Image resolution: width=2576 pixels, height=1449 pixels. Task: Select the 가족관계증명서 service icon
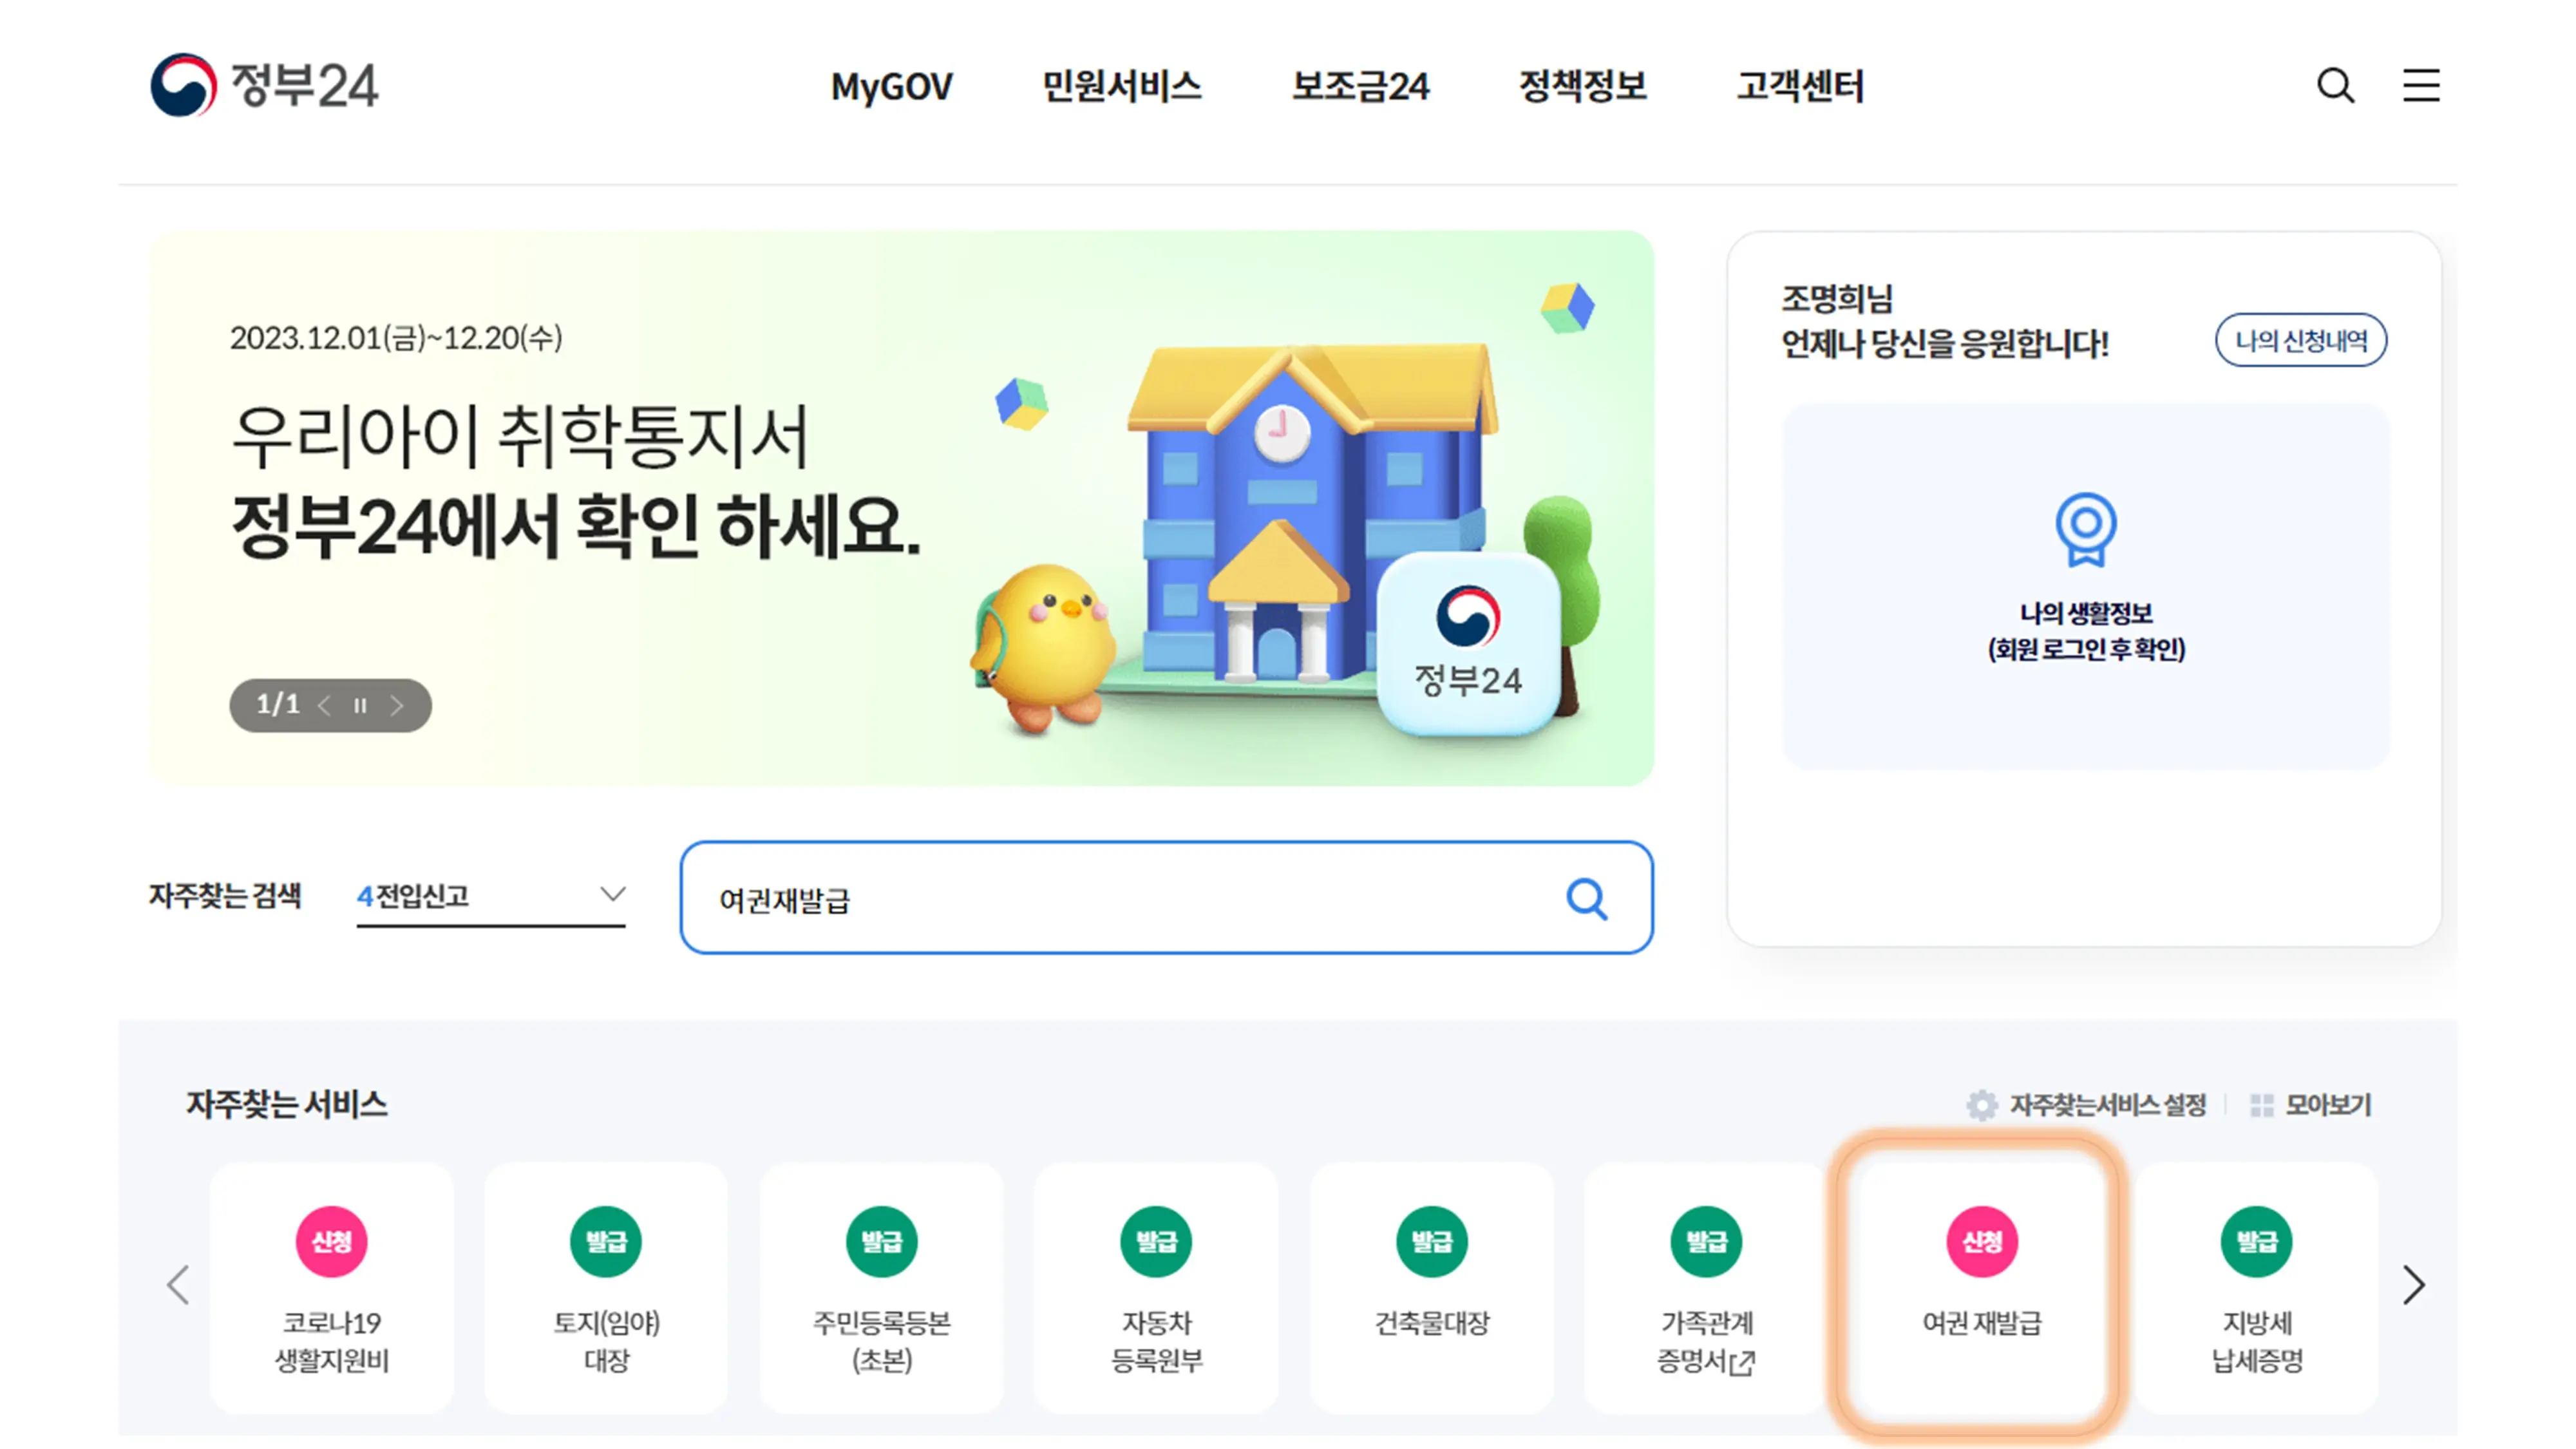point(1705,1290)
